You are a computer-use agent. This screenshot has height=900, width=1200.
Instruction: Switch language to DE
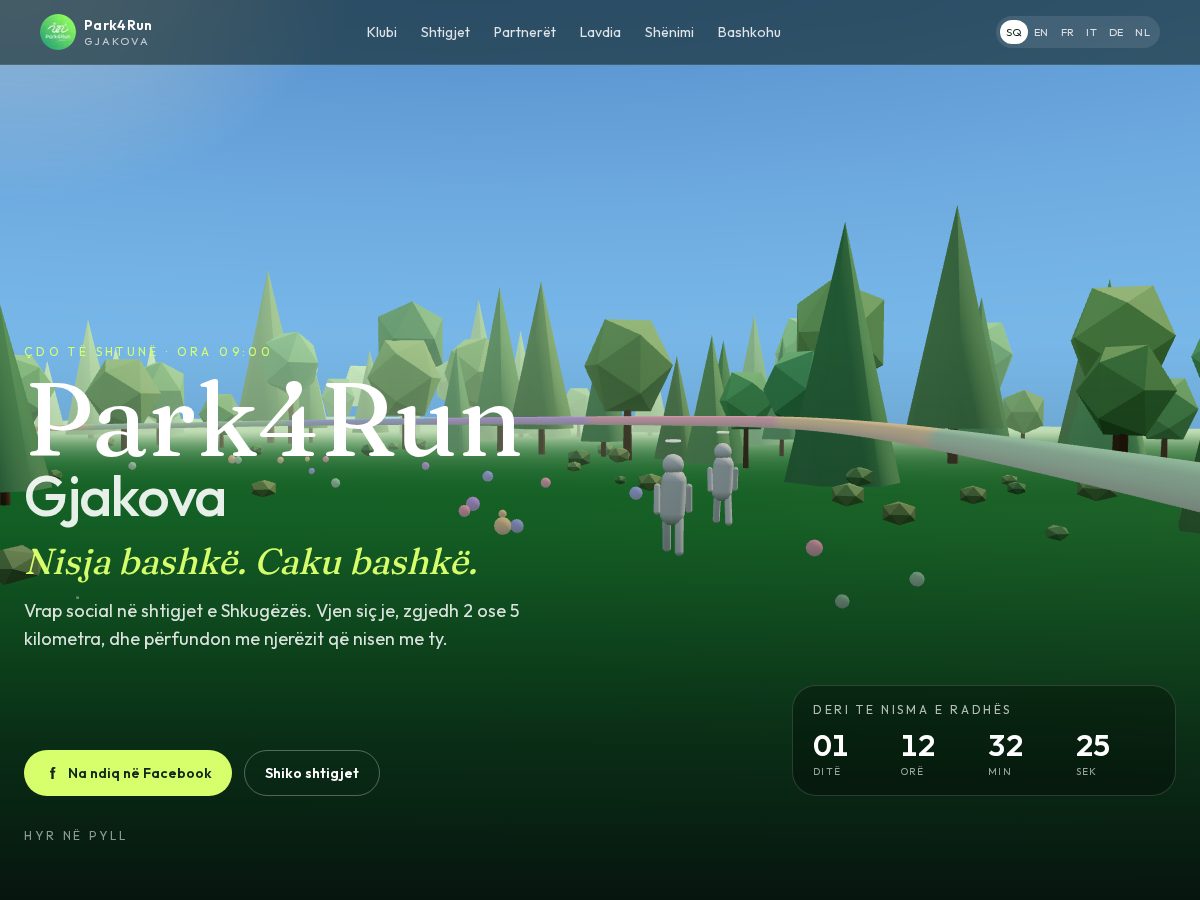coord(1116,32)
